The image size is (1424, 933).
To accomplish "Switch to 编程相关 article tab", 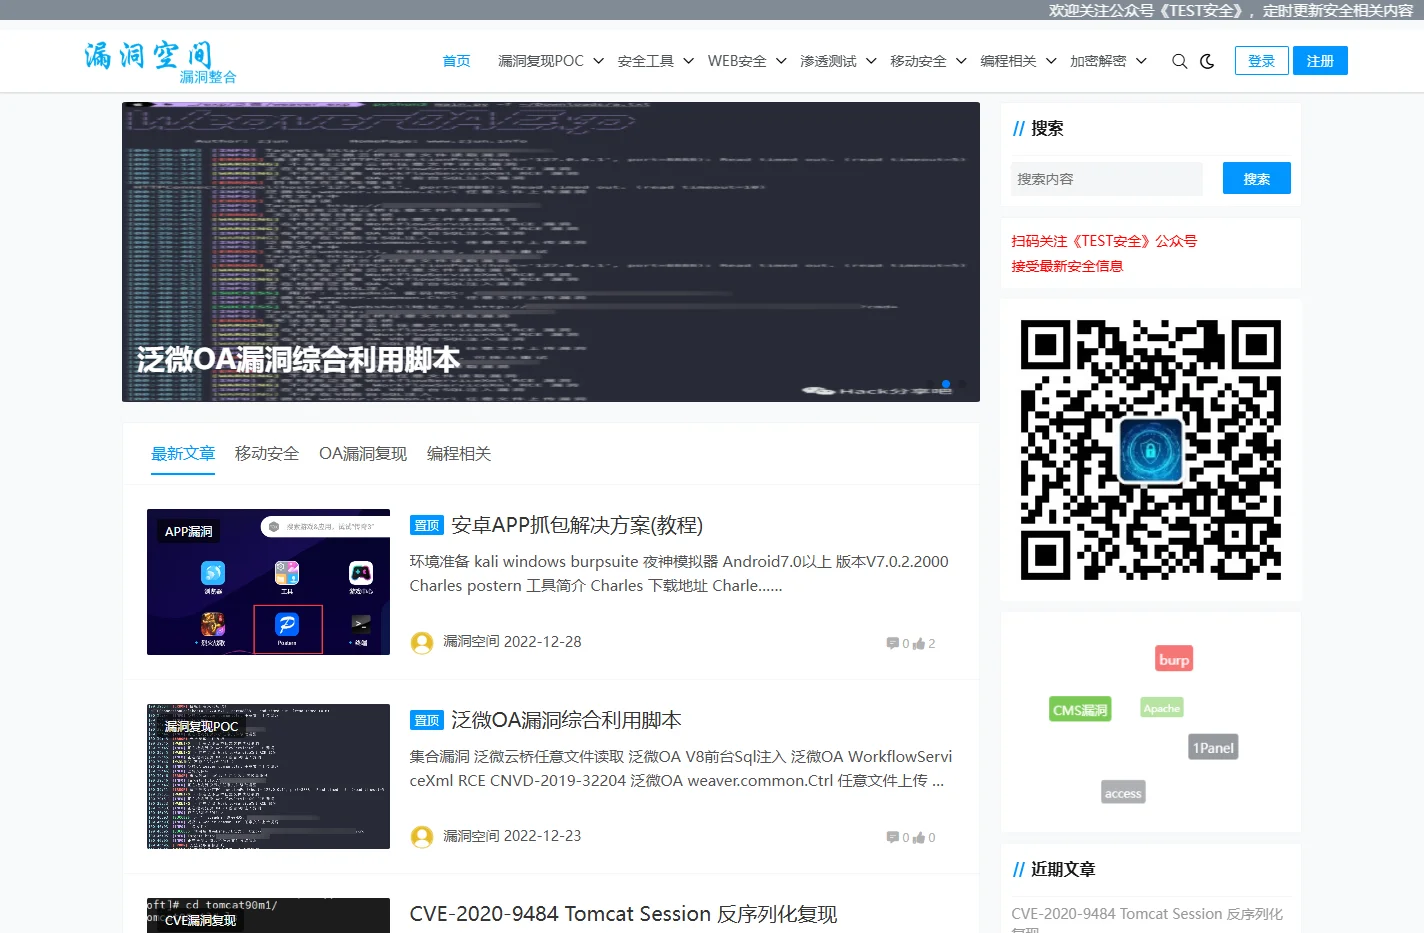I will [x=459, y=453].
